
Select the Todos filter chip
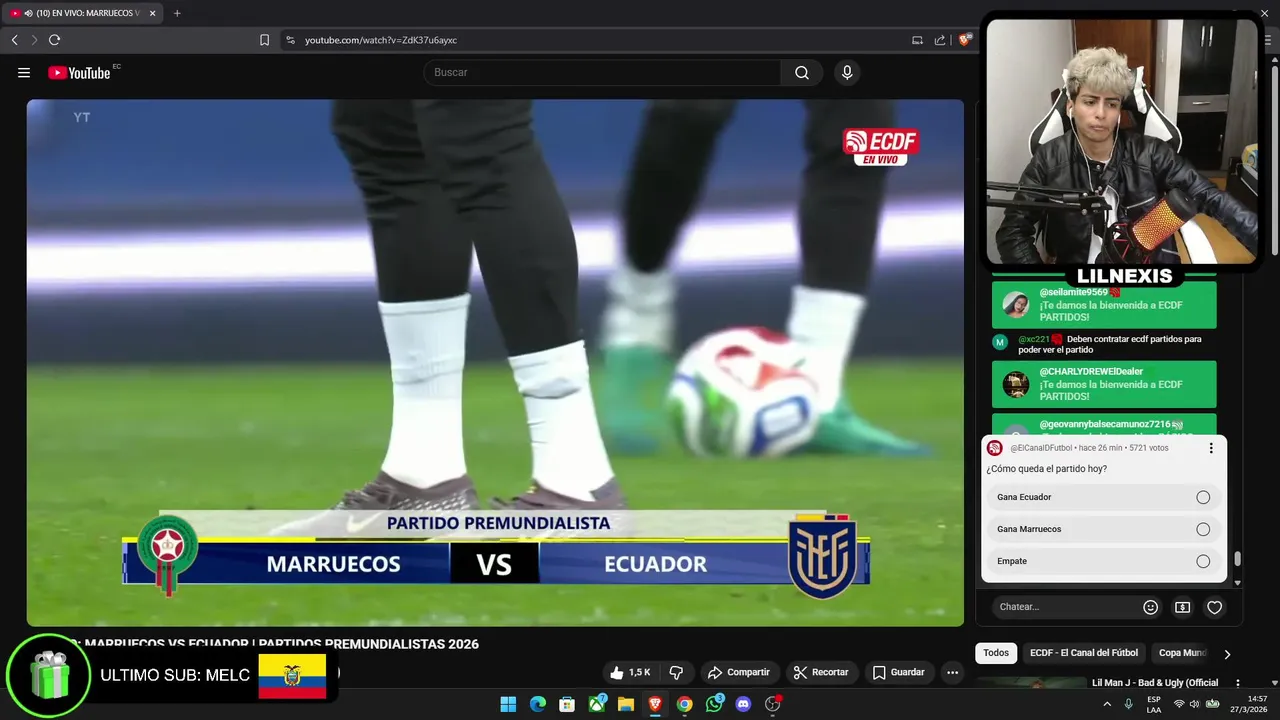(996, 653)
